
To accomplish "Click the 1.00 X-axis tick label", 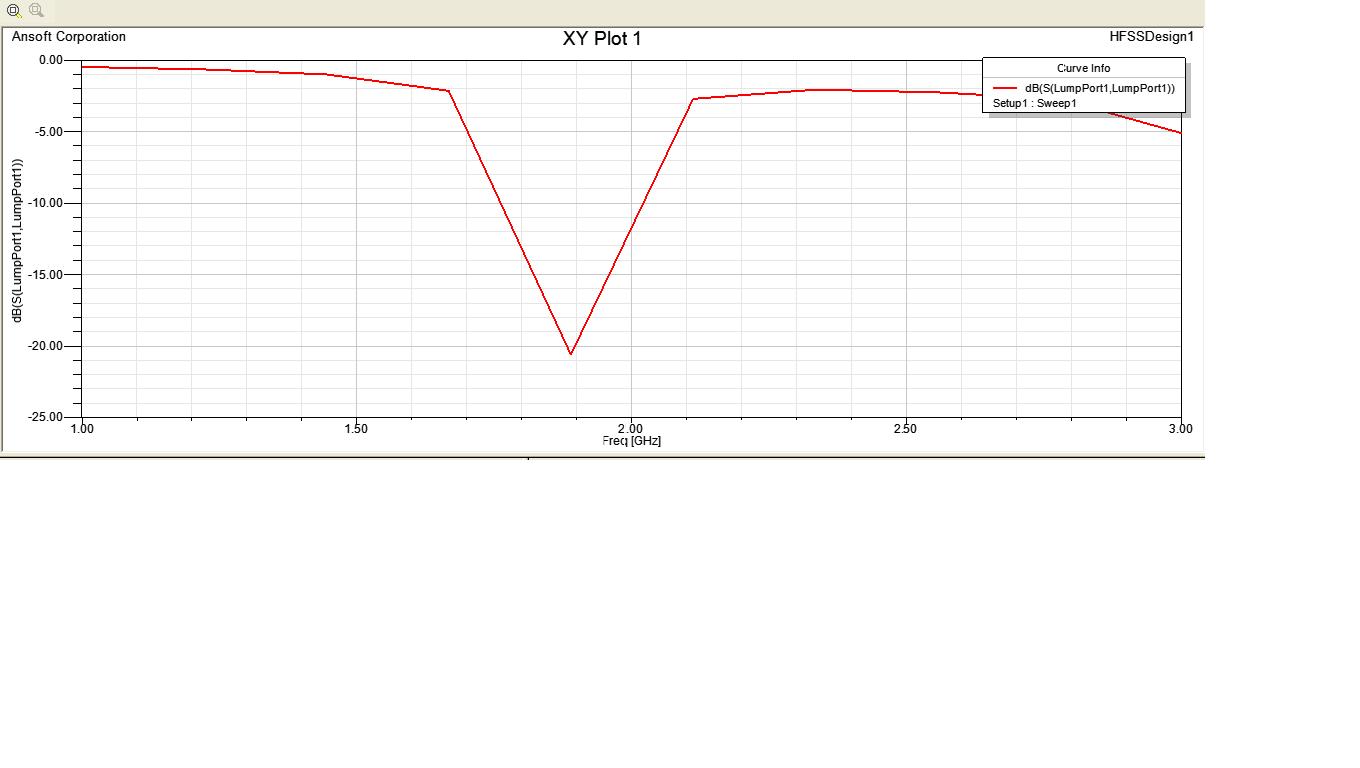I will click(x=82, y=429).
